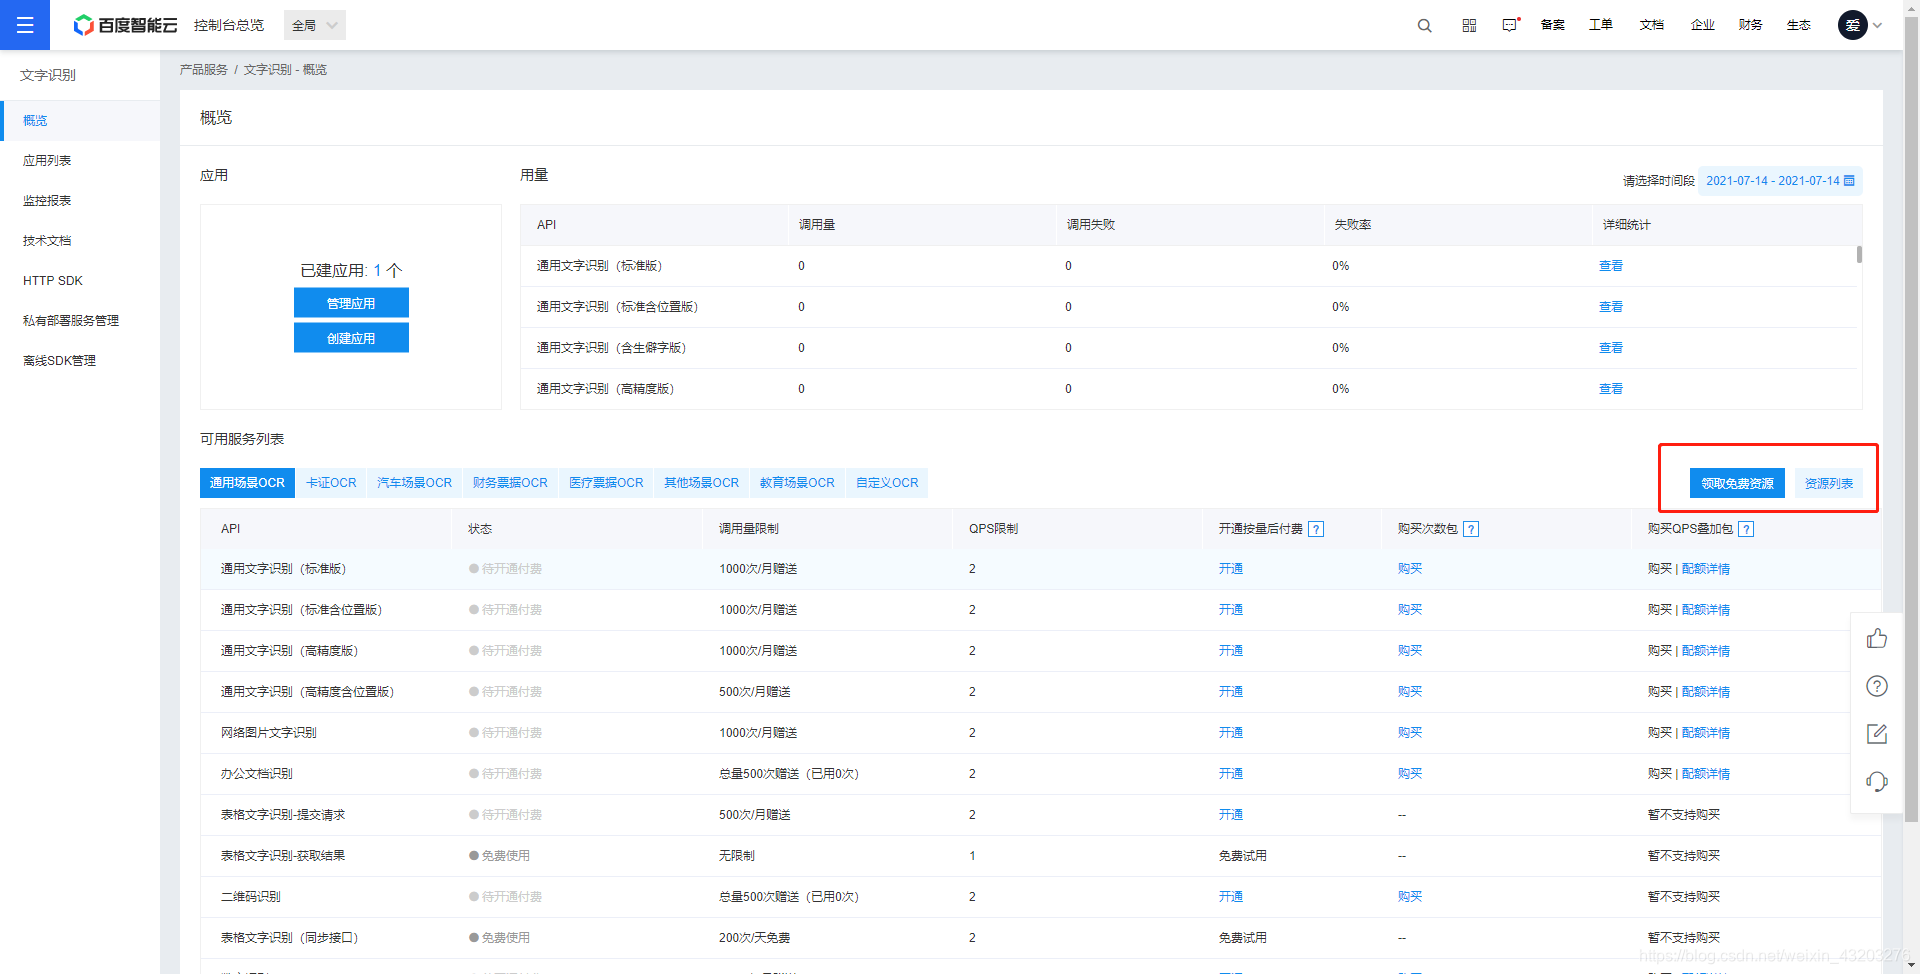The width and height of the screenshot is (1920, 974).
Task: Switch to the 其他场景OCR tab
Action: point(701,483)
